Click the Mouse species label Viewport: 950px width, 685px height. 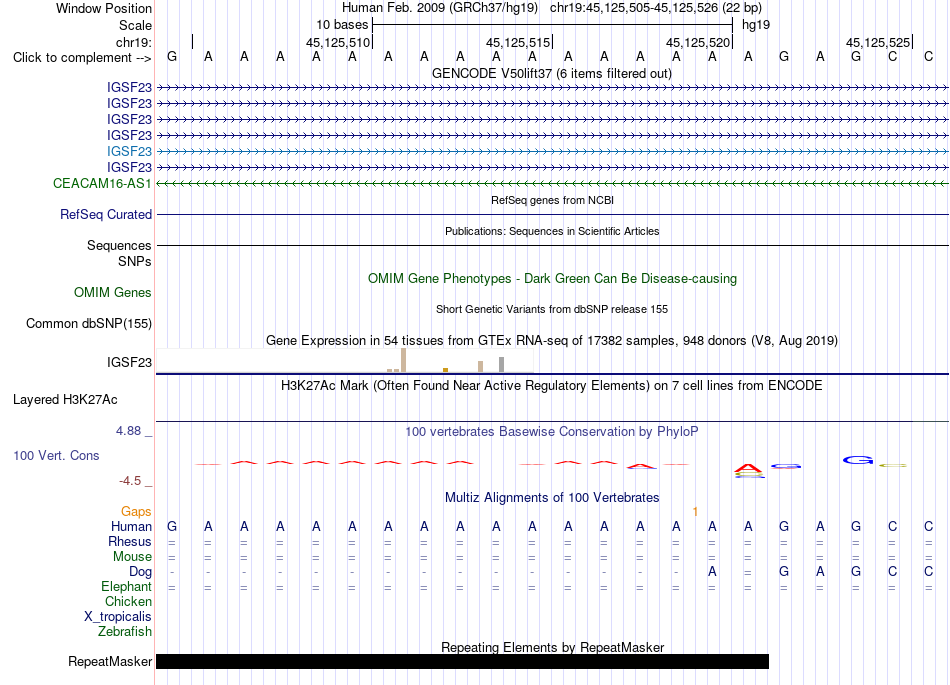pos(132,557)
